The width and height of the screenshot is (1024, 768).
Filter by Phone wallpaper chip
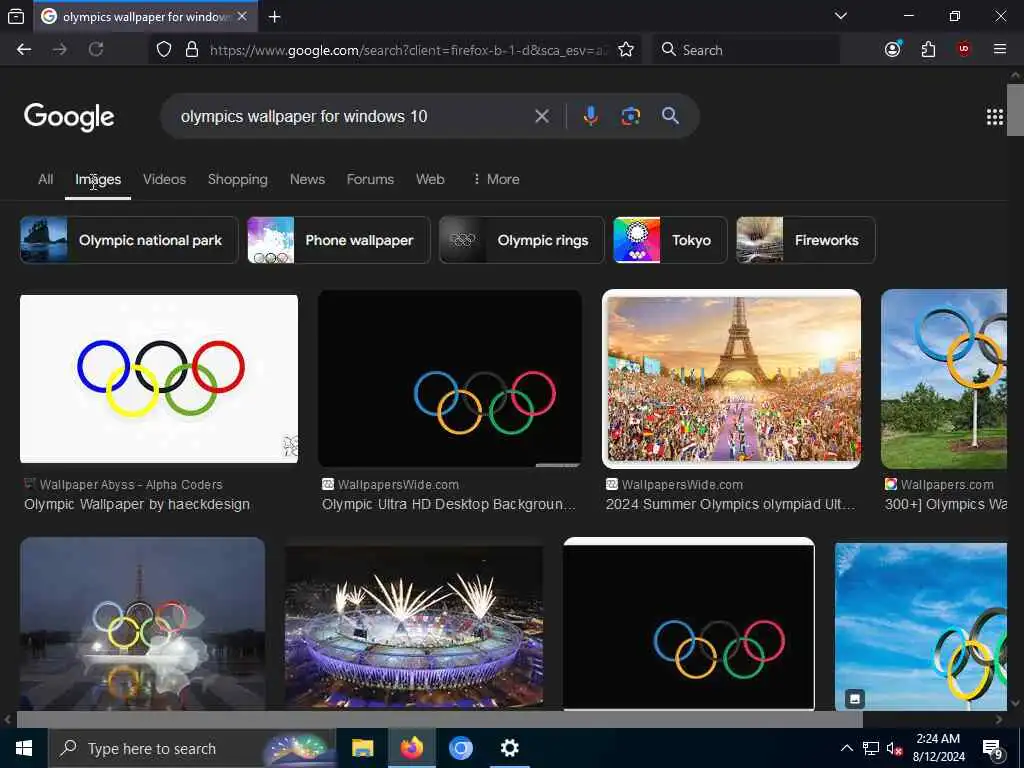pyautogui.click(x=338, y=240)
